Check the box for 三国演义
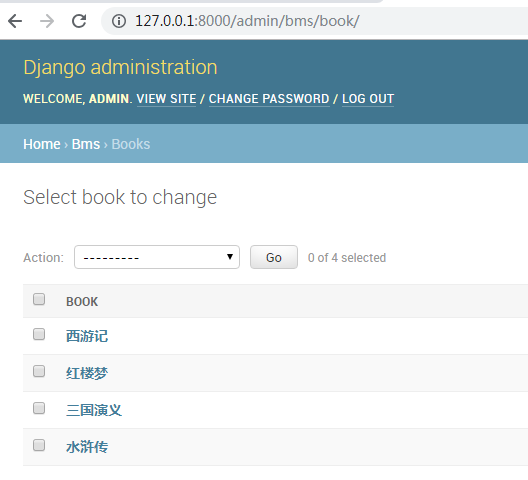The image size is (528, 480). pyautogui.click(x=39, y=408)
